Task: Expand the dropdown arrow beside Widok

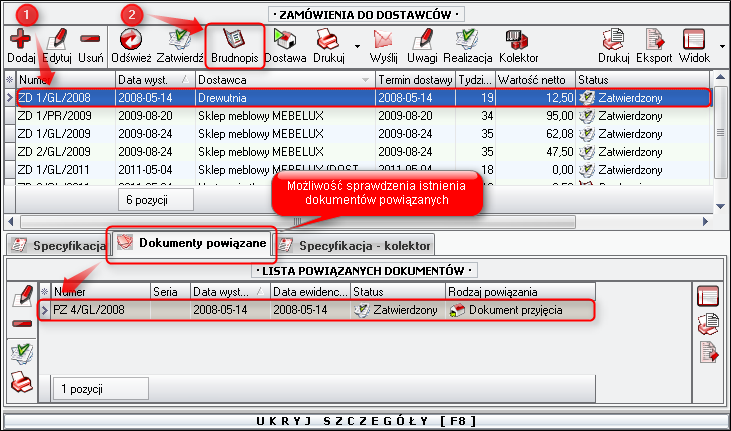Action: (722, 46)
